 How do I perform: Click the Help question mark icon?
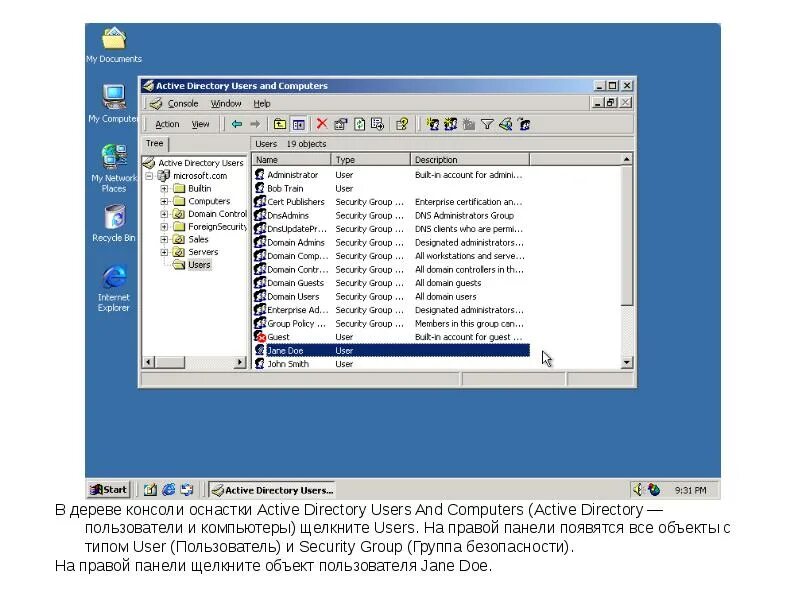pos(402,124)
